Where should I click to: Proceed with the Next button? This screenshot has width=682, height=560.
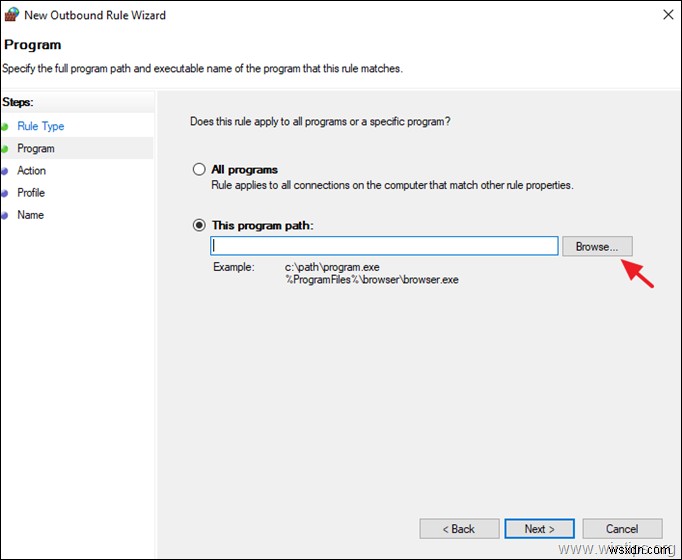click(x=539, y=529)
